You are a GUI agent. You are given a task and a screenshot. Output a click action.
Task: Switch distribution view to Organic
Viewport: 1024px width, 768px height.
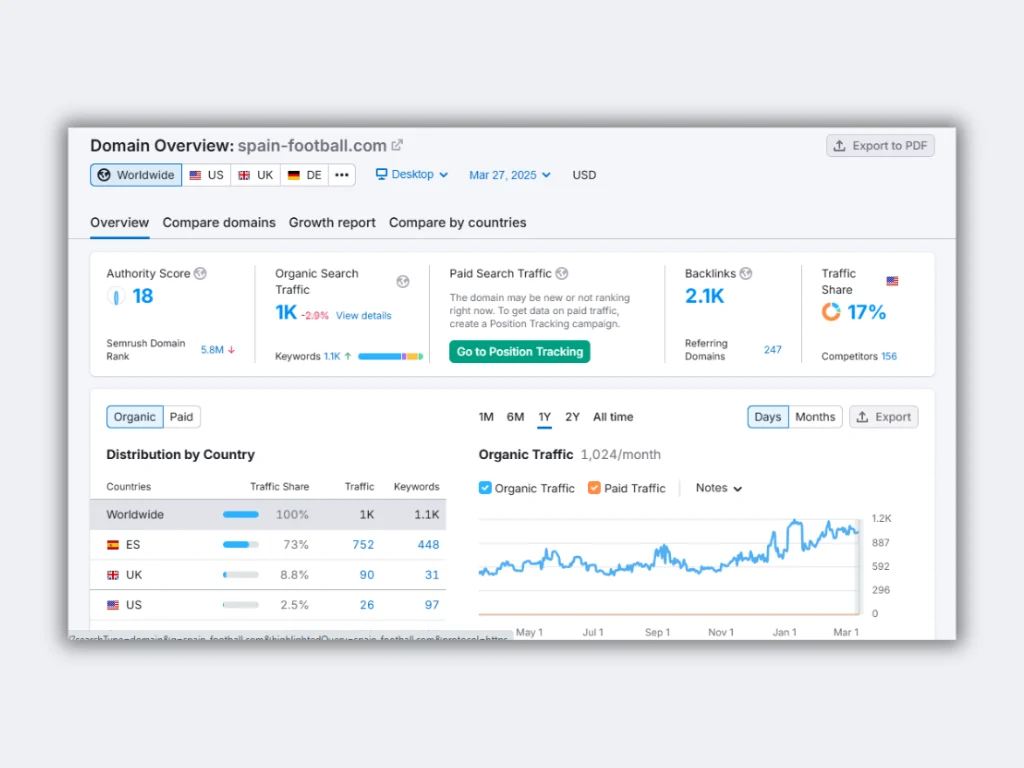pyautogui.click(x=135, y=417)
